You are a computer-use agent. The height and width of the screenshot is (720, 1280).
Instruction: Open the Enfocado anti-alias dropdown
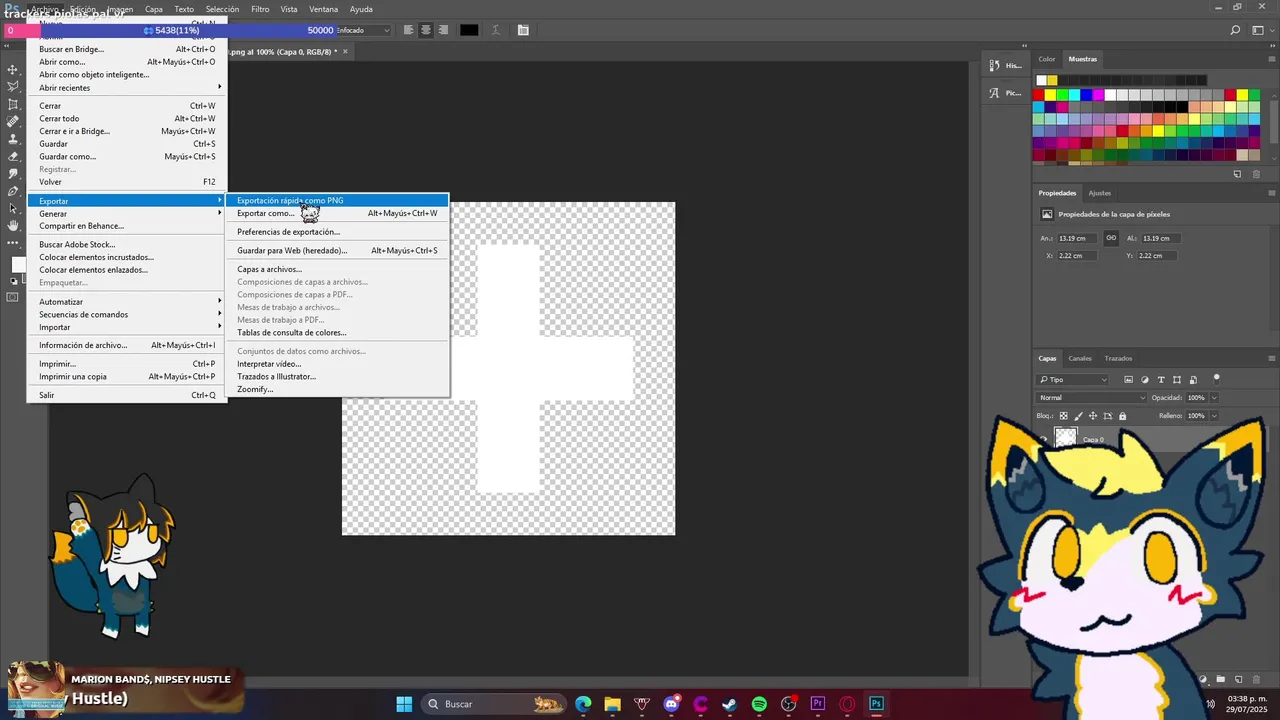pos(363,30)
